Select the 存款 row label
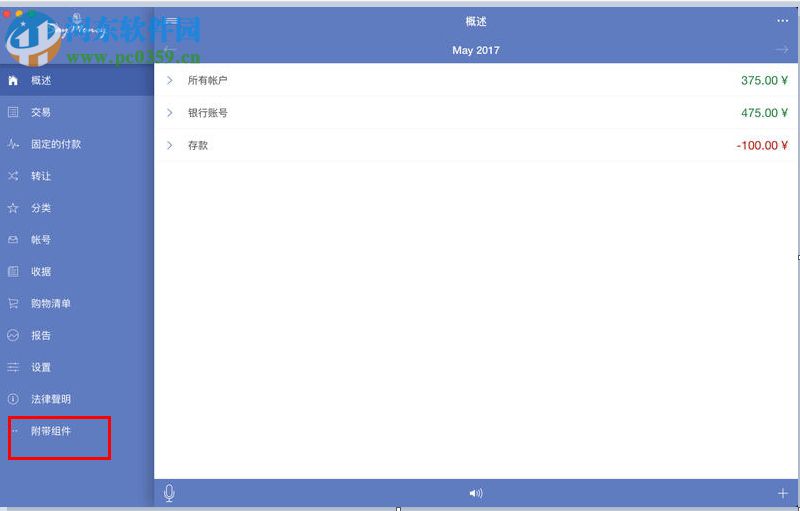 pos(197,145)
